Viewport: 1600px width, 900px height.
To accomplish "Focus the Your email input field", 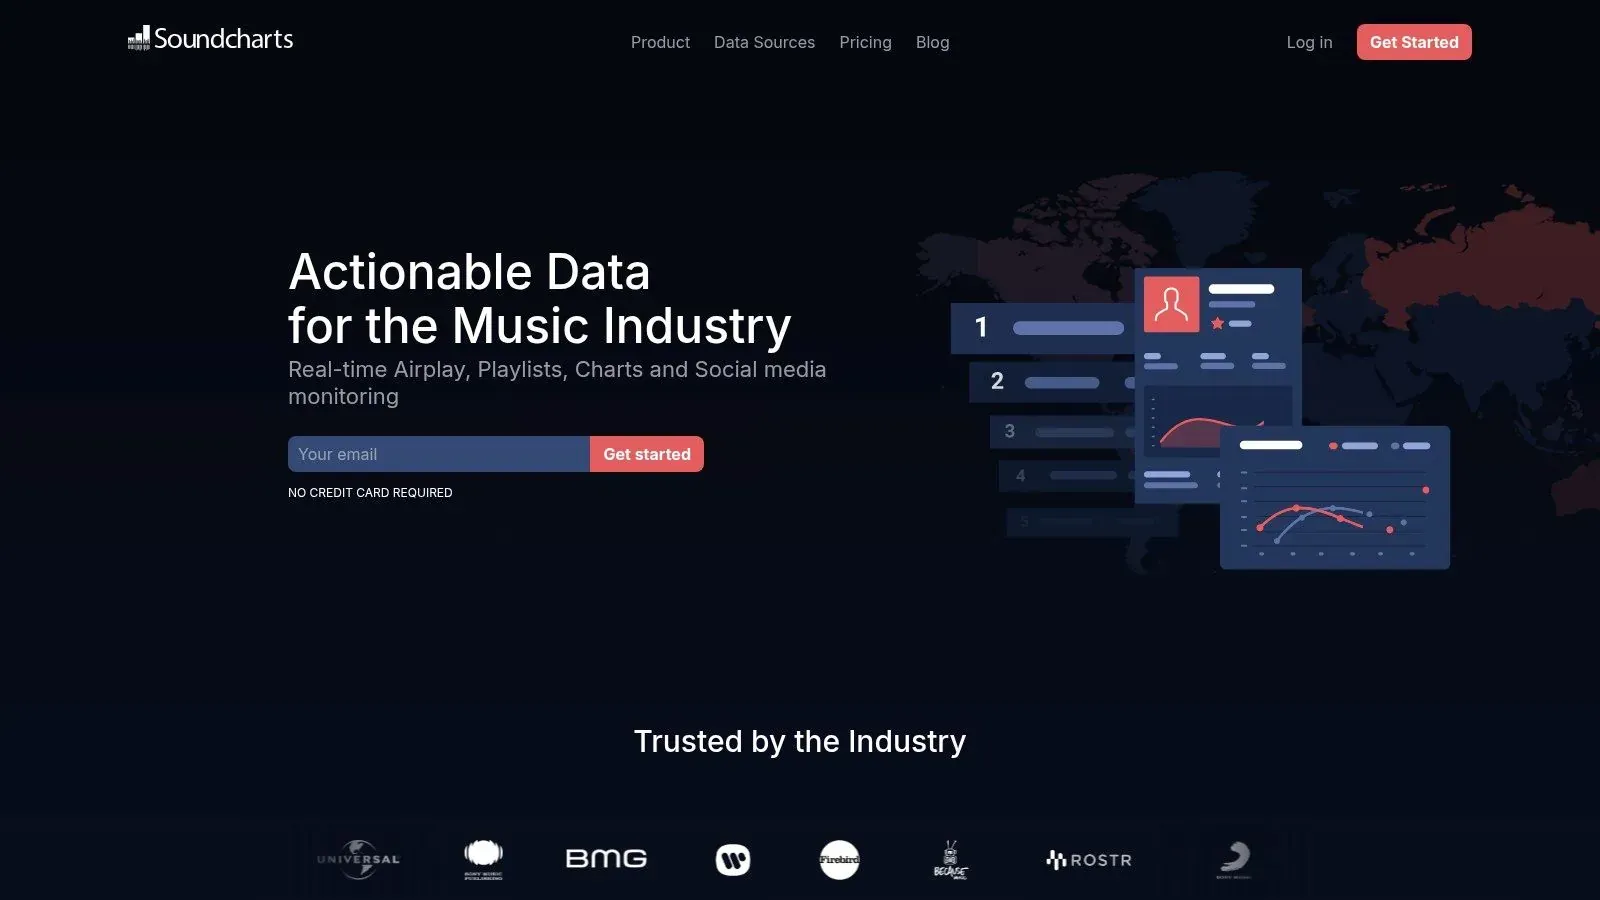I will click(439, 454).
